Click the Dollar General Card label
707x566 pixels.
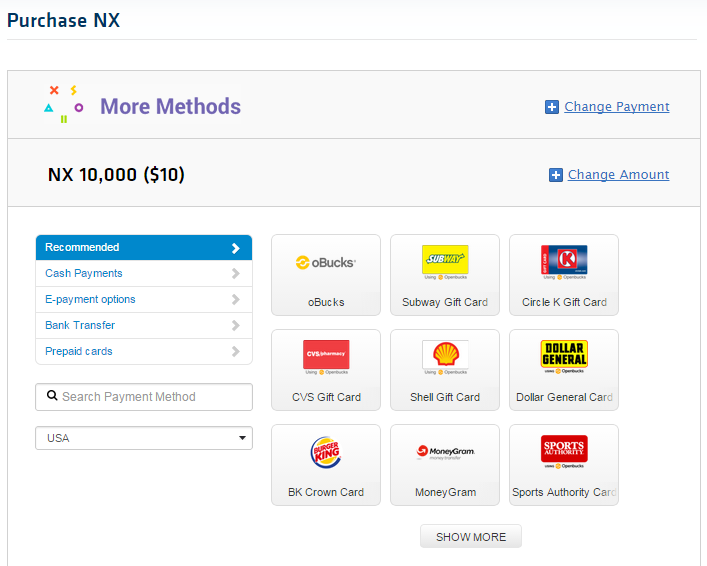click(564, 397)
